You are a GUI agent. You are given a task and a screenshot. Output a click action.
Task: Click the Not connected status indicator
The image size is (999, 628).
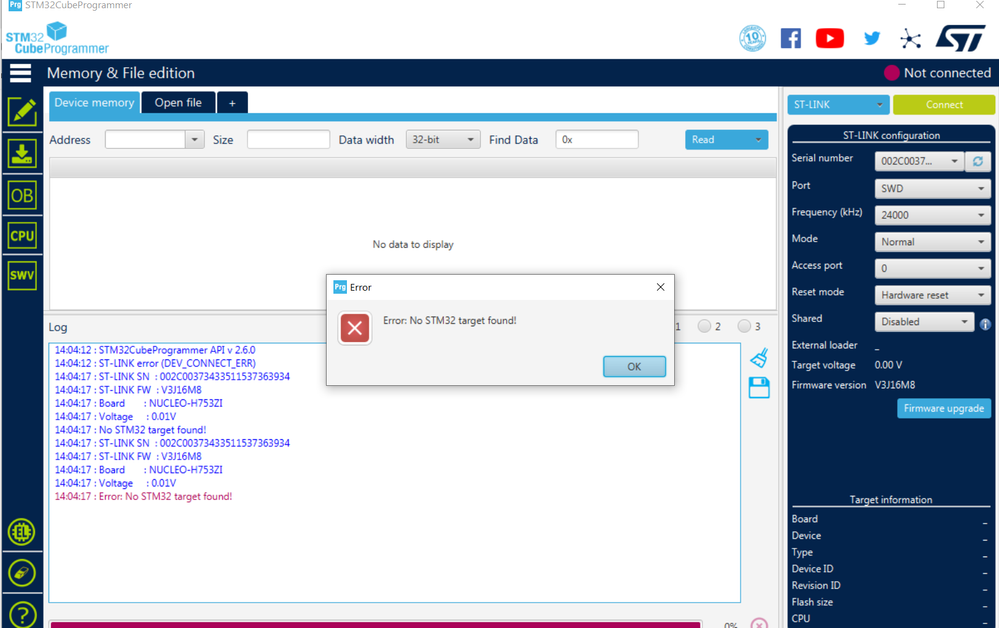[937, 73]
